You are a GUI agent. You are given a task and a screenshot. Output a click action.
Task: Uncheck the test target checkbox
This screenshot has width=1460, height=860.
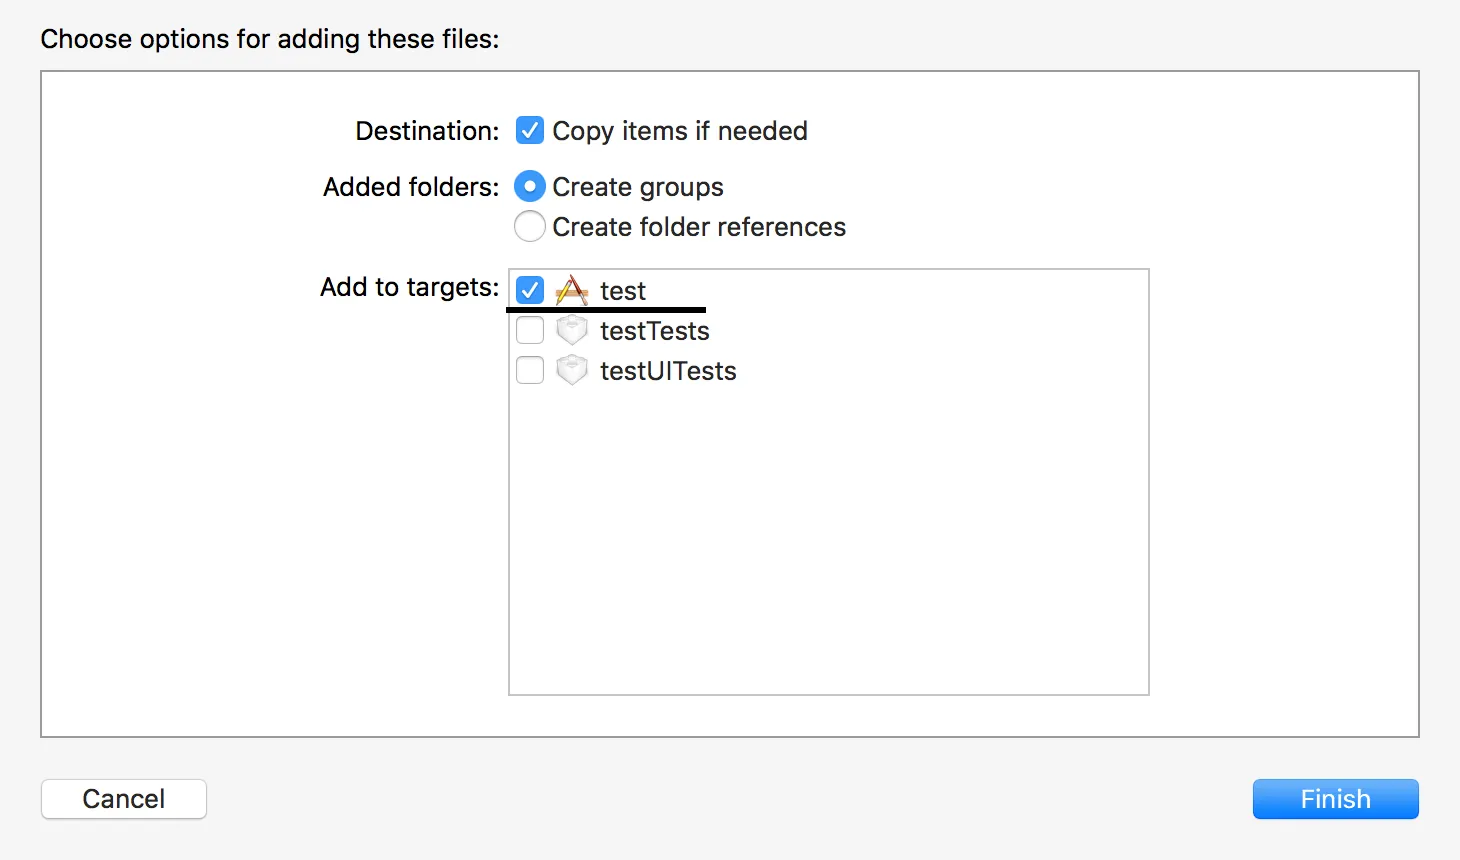pyautogui.click(x=530, y=290)
